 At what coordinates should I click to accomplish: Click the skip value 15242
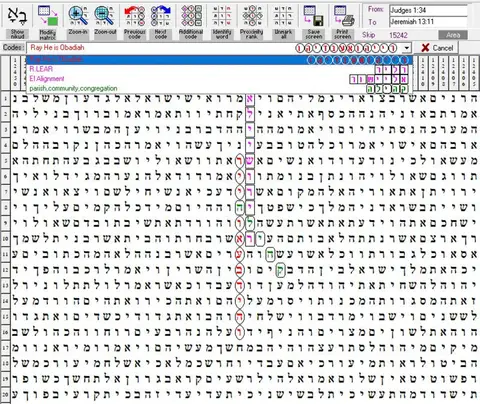pyautogui.click(x=398, y=35)
